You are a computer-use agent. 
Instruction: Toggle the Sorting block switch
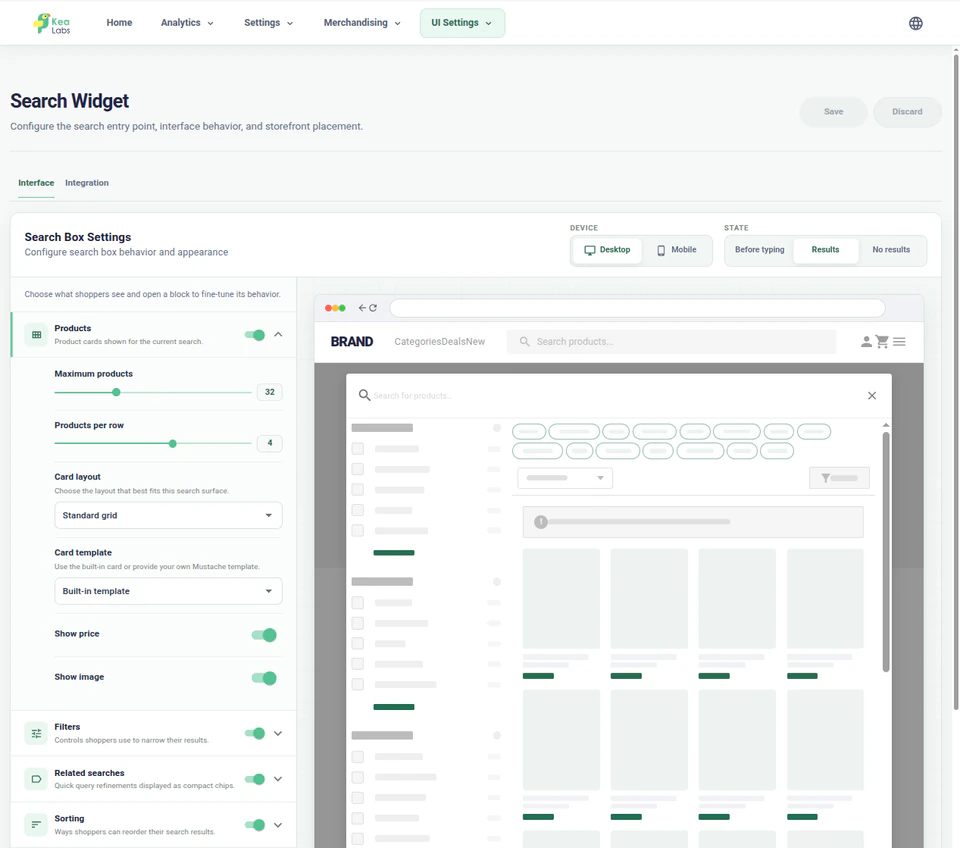coord(255,825)
